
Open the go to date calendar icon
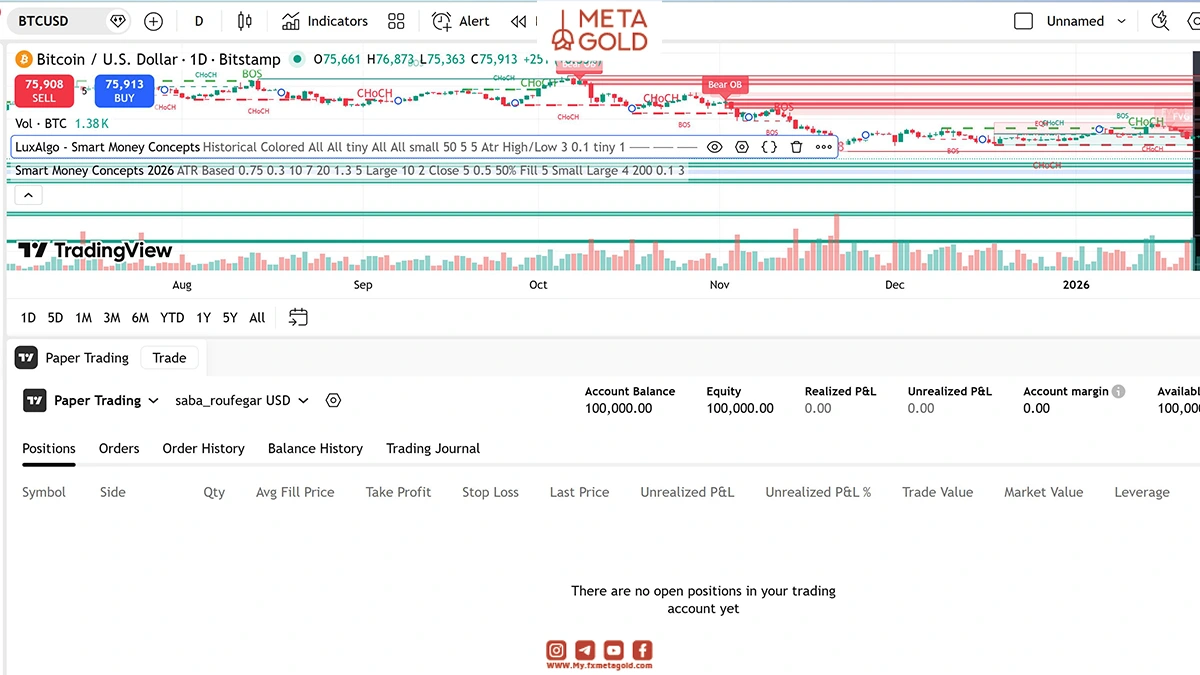pyautogui.click(x=298, y=318)
